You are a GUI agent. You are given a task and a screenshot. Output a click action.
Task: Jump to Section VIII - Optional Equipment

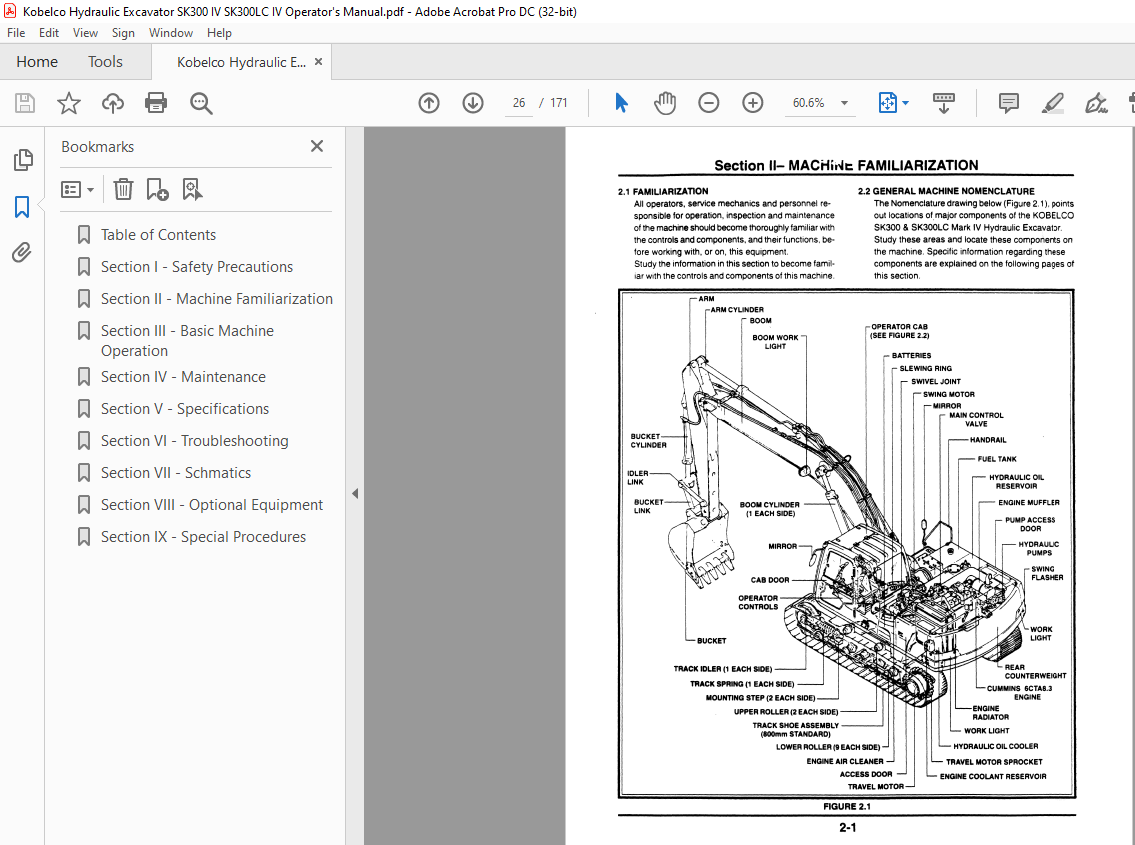pyautogui.click(x=212, y=504)
